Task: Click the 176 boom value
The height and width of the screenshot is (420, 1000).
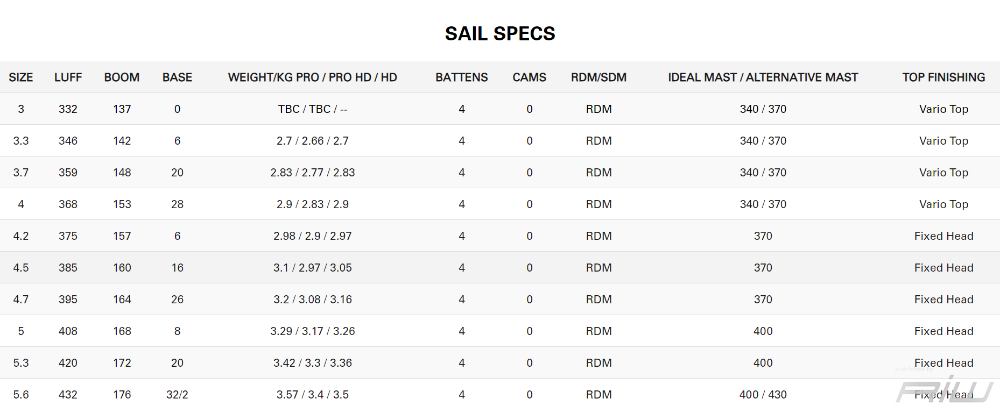Action: tap(122, 395)
